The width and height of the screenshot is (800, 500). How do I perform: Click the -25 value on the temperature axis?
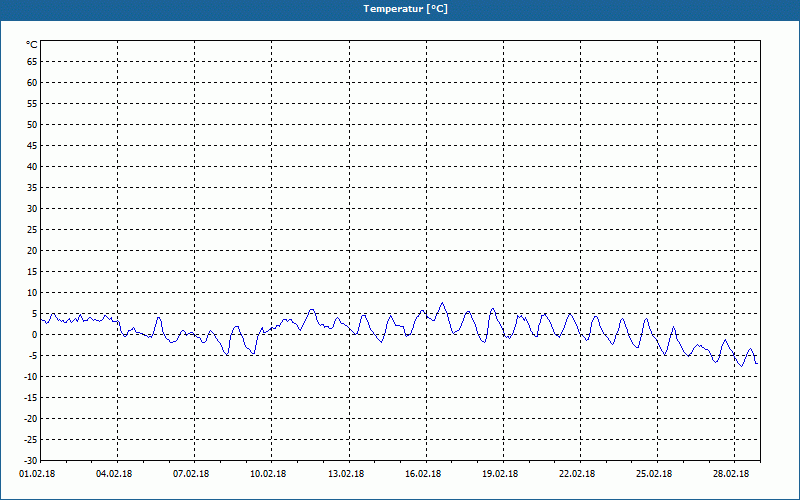click(x=31, y=439)
